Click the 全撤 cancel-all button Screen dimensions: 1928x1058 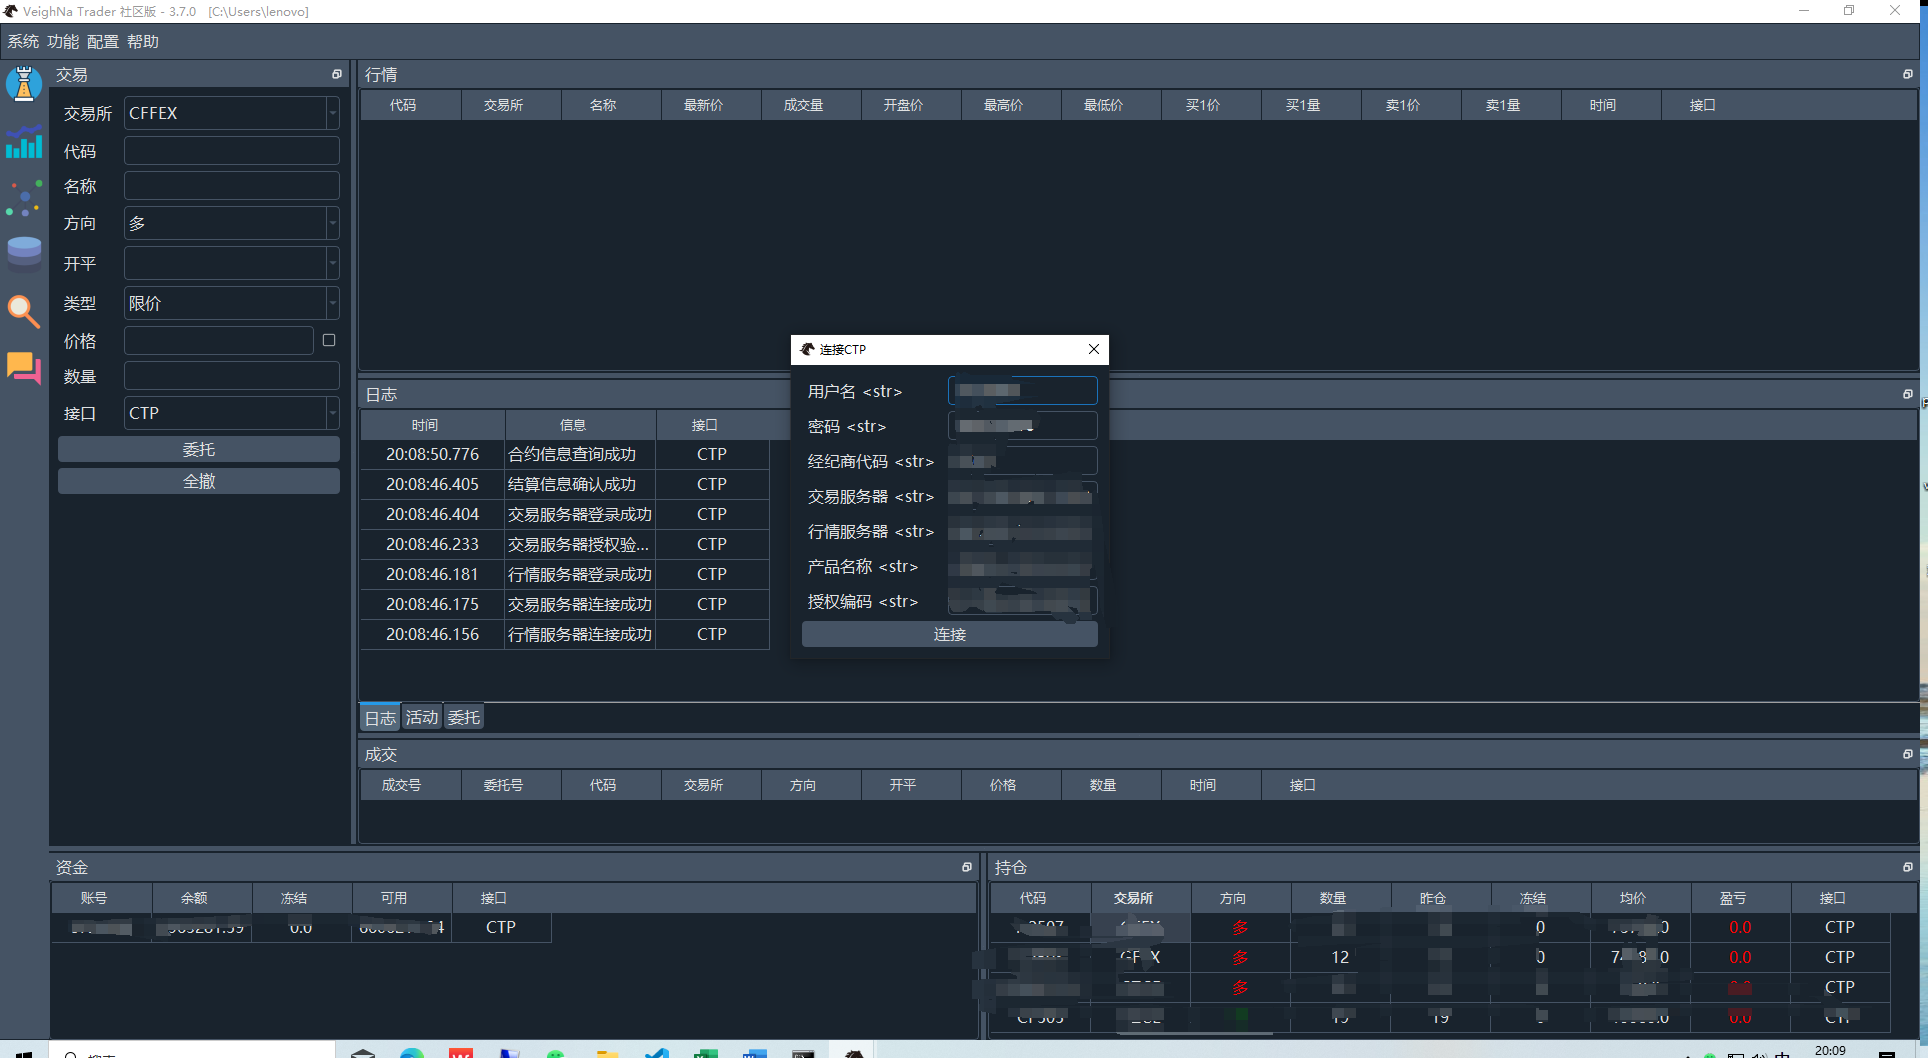199,481
